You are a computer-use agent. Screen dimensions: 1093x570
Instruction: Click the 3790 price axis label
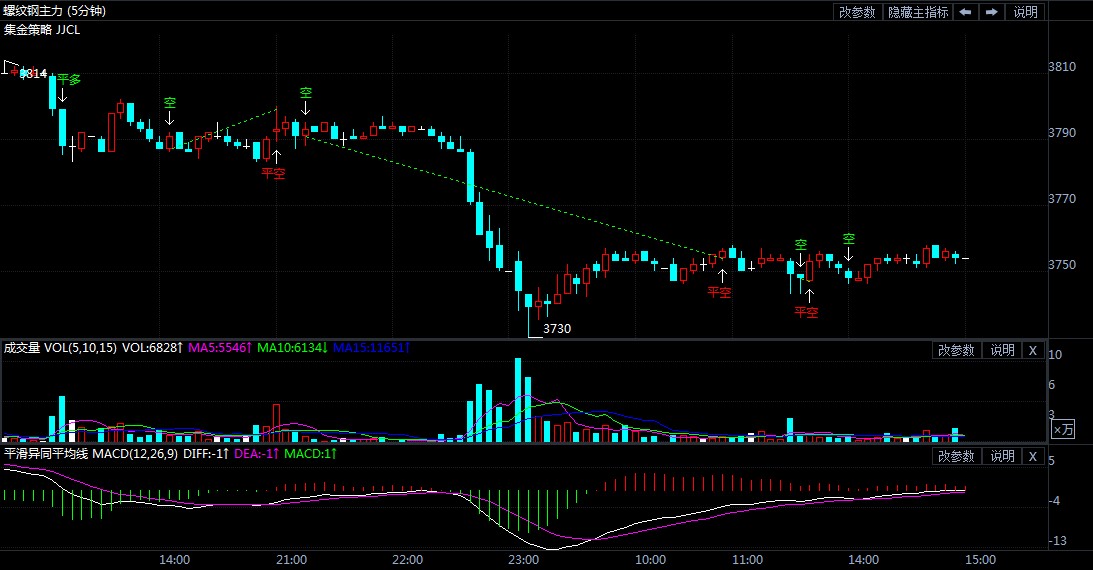[x=1062, y=132]
